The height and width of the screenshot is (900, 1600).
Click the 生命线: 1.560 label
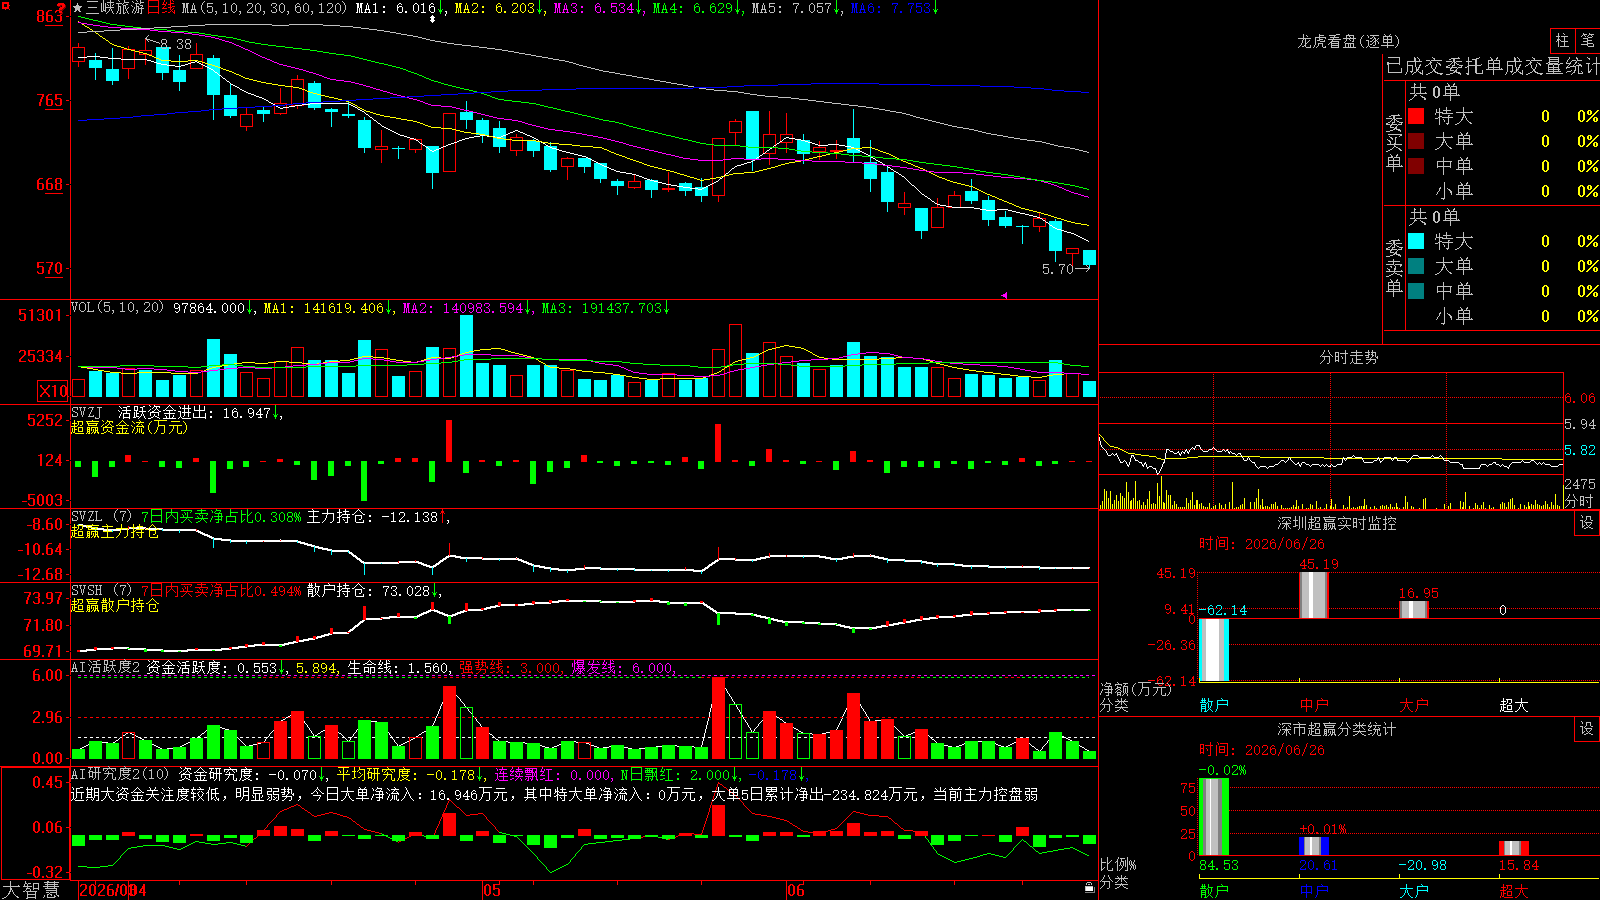pos(398,667)
